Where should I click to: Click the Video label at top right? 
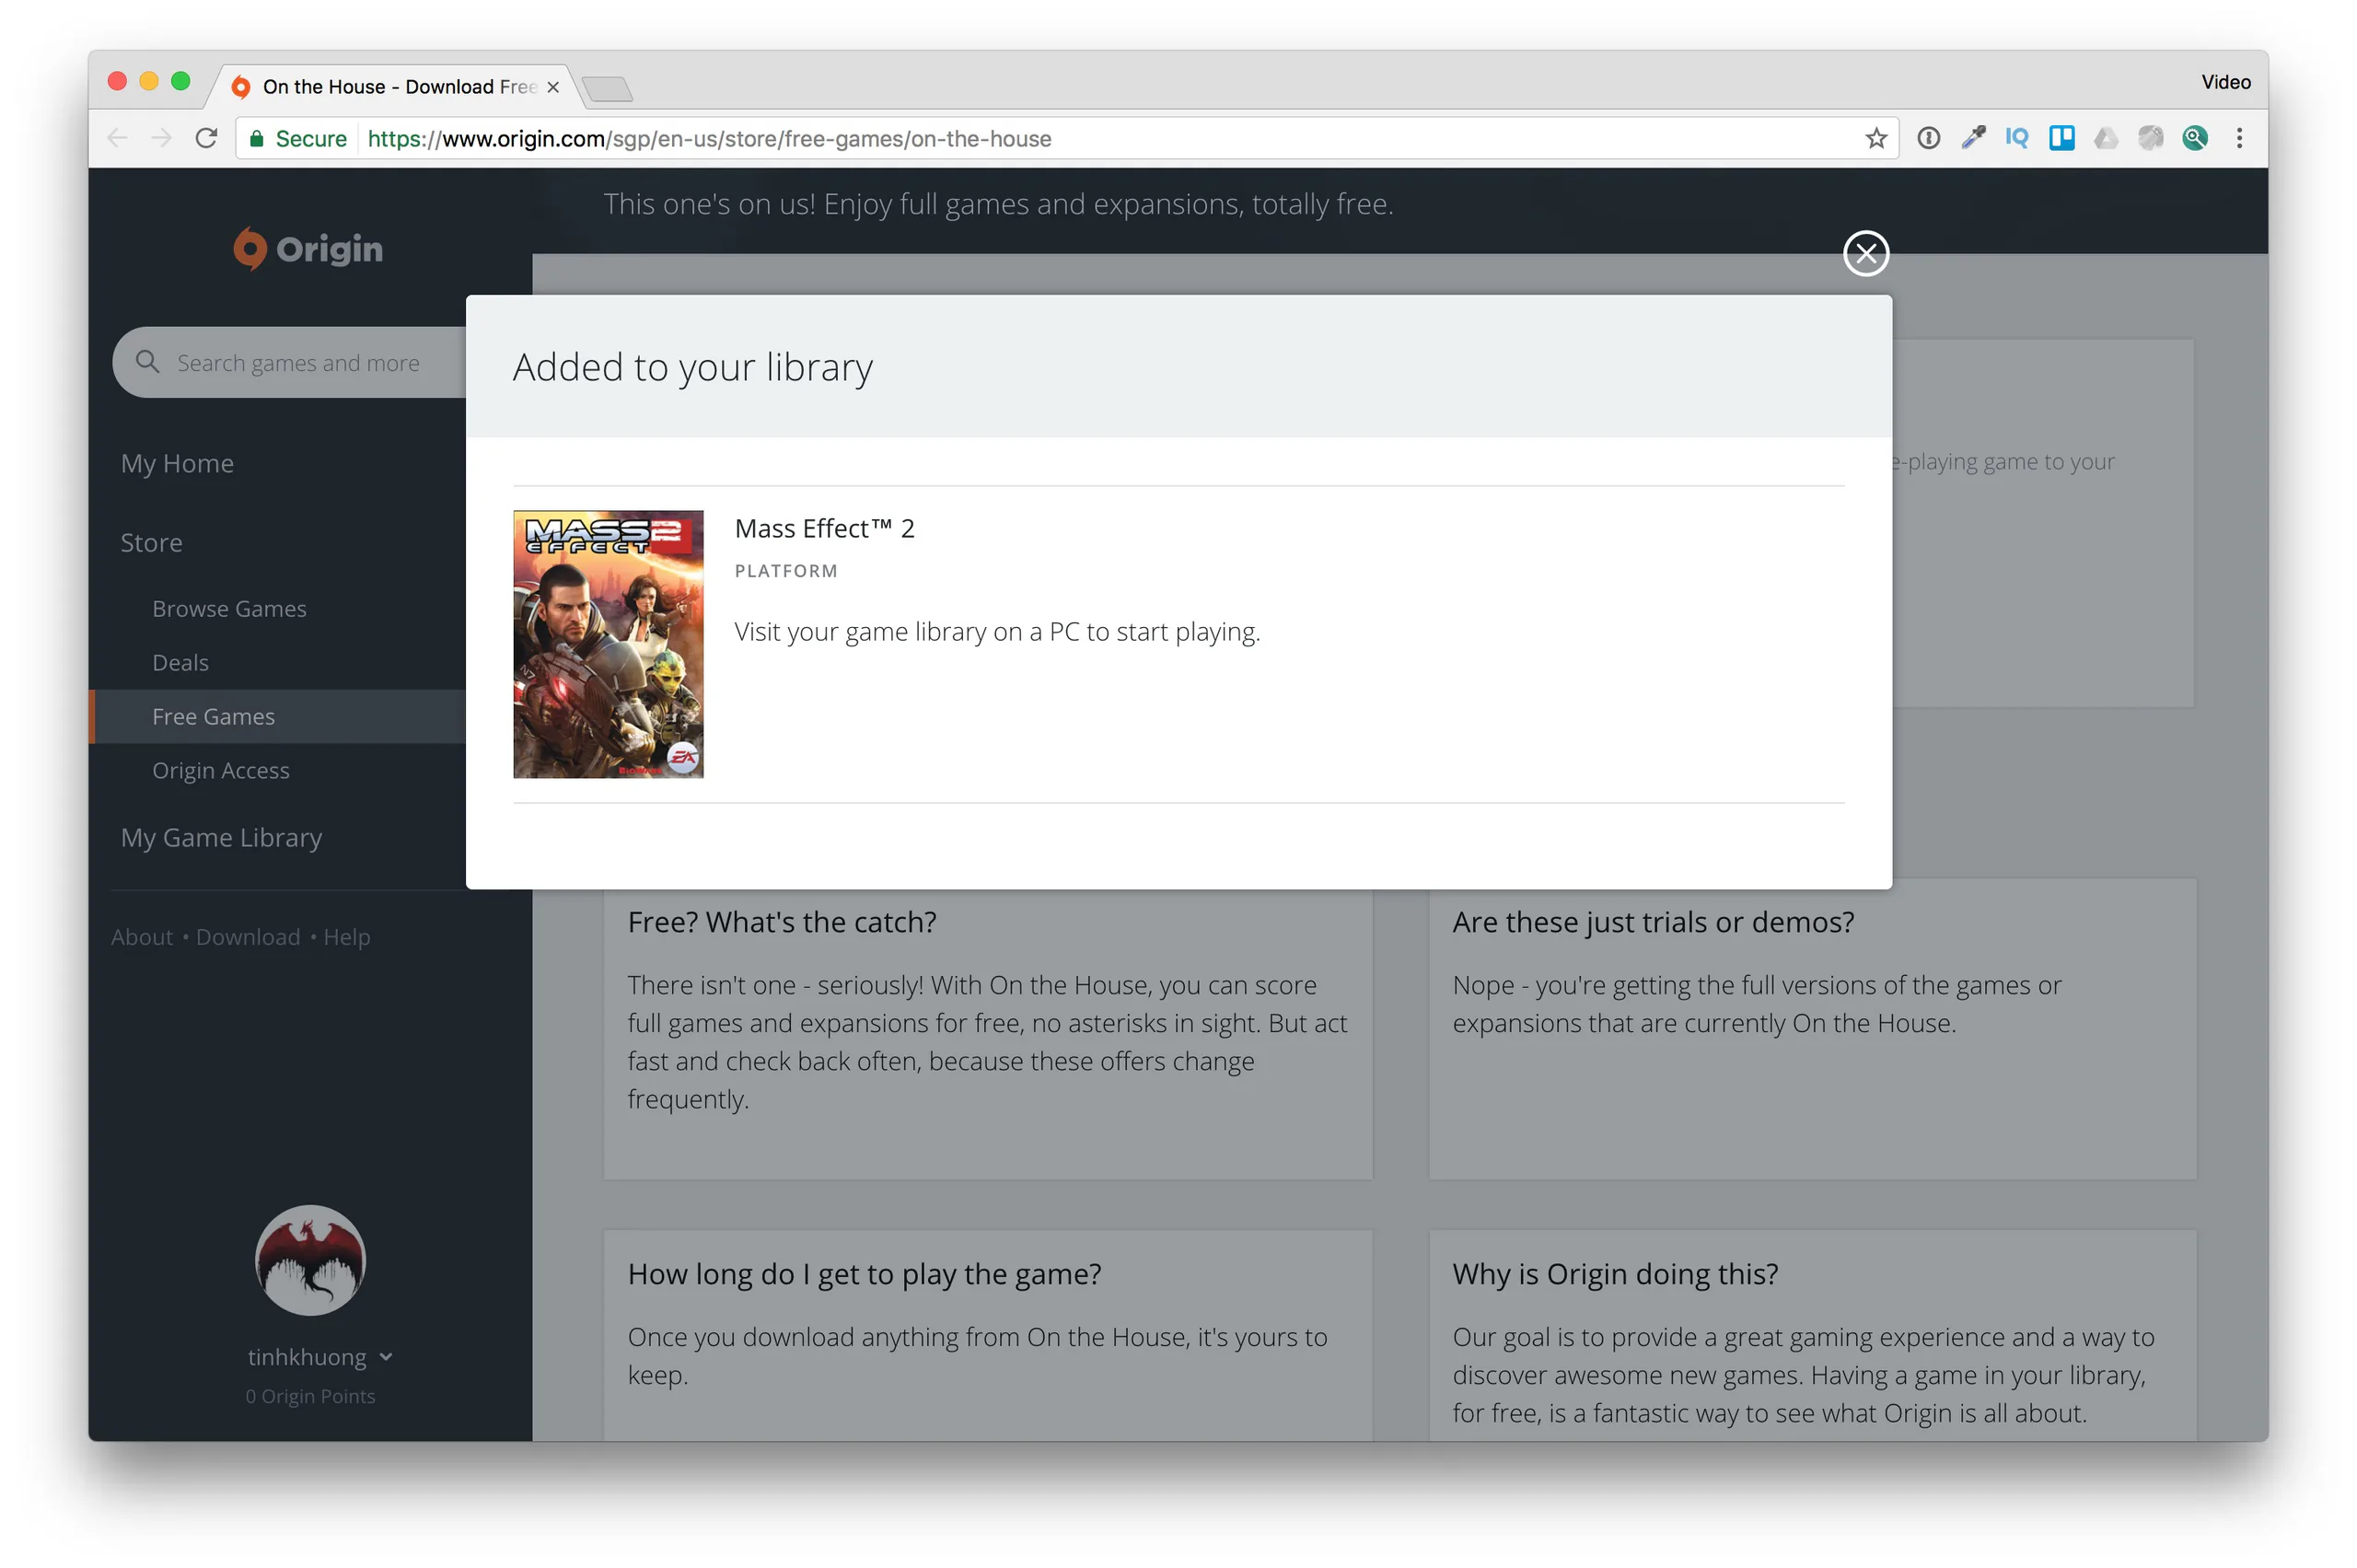(x=2225, y=82)
